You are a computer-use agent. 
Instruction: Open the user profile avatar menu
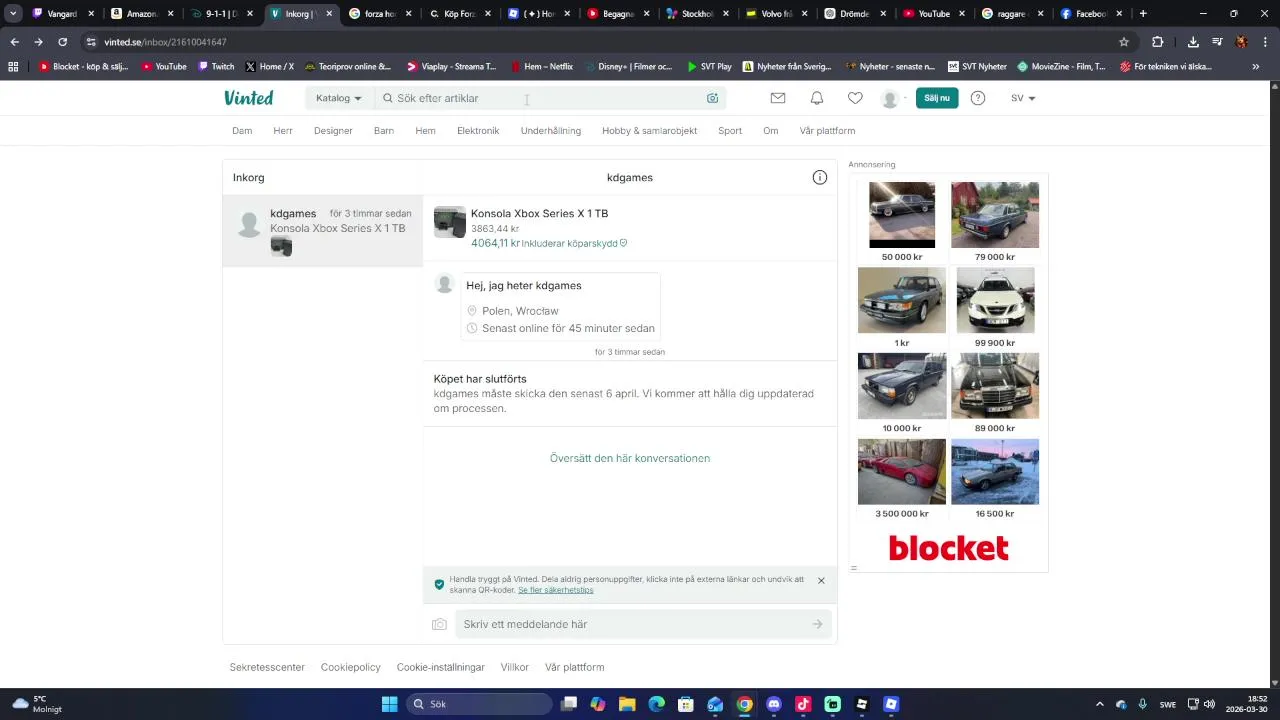click(x=892, y=99)
